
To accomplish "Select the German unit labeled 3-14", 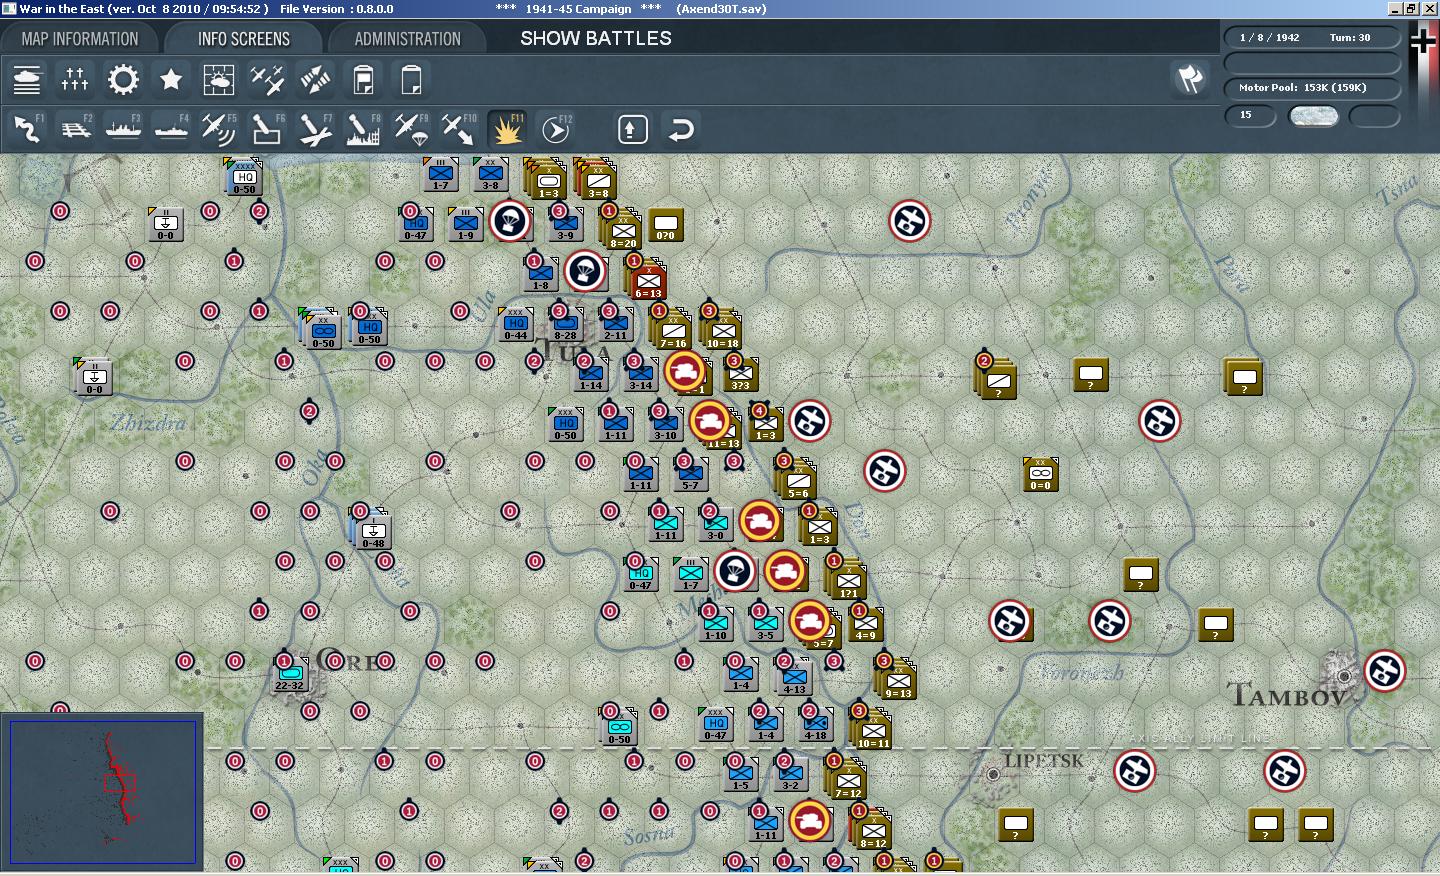I will (x=641, y=375).
